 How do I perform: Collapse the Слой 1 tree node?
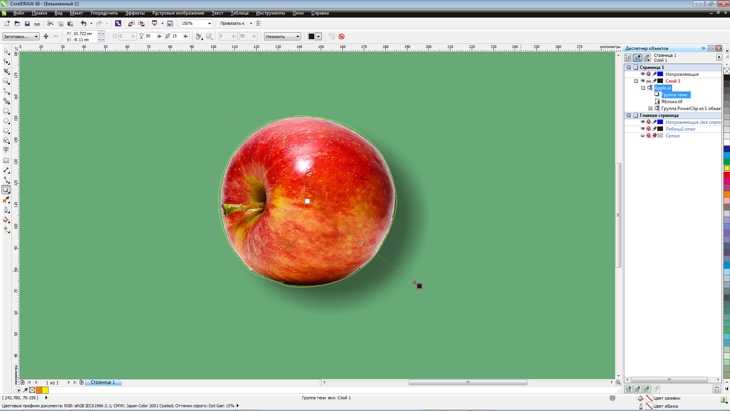636,81
